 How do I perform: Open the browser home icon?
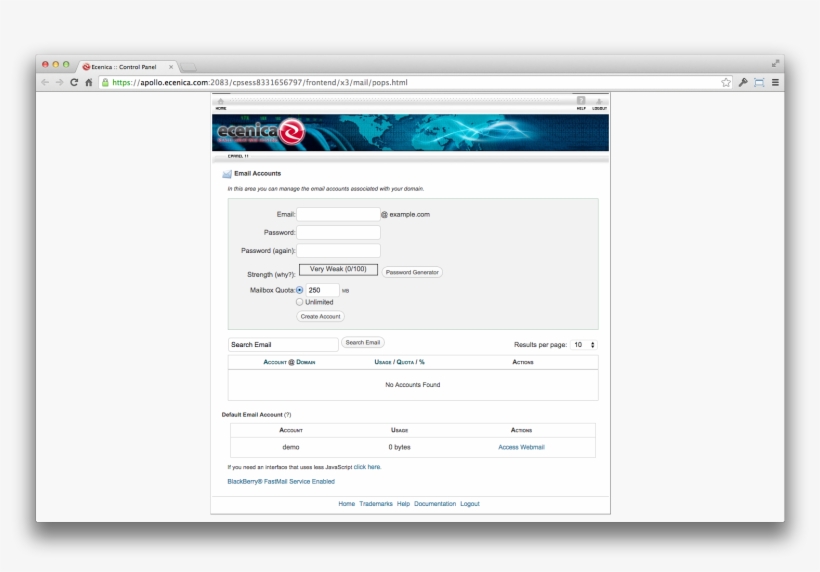pyautogui.click(x=89, y=82)
